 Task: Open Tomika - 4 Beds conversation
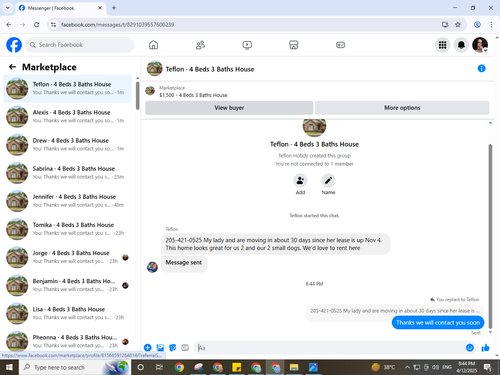67,229
